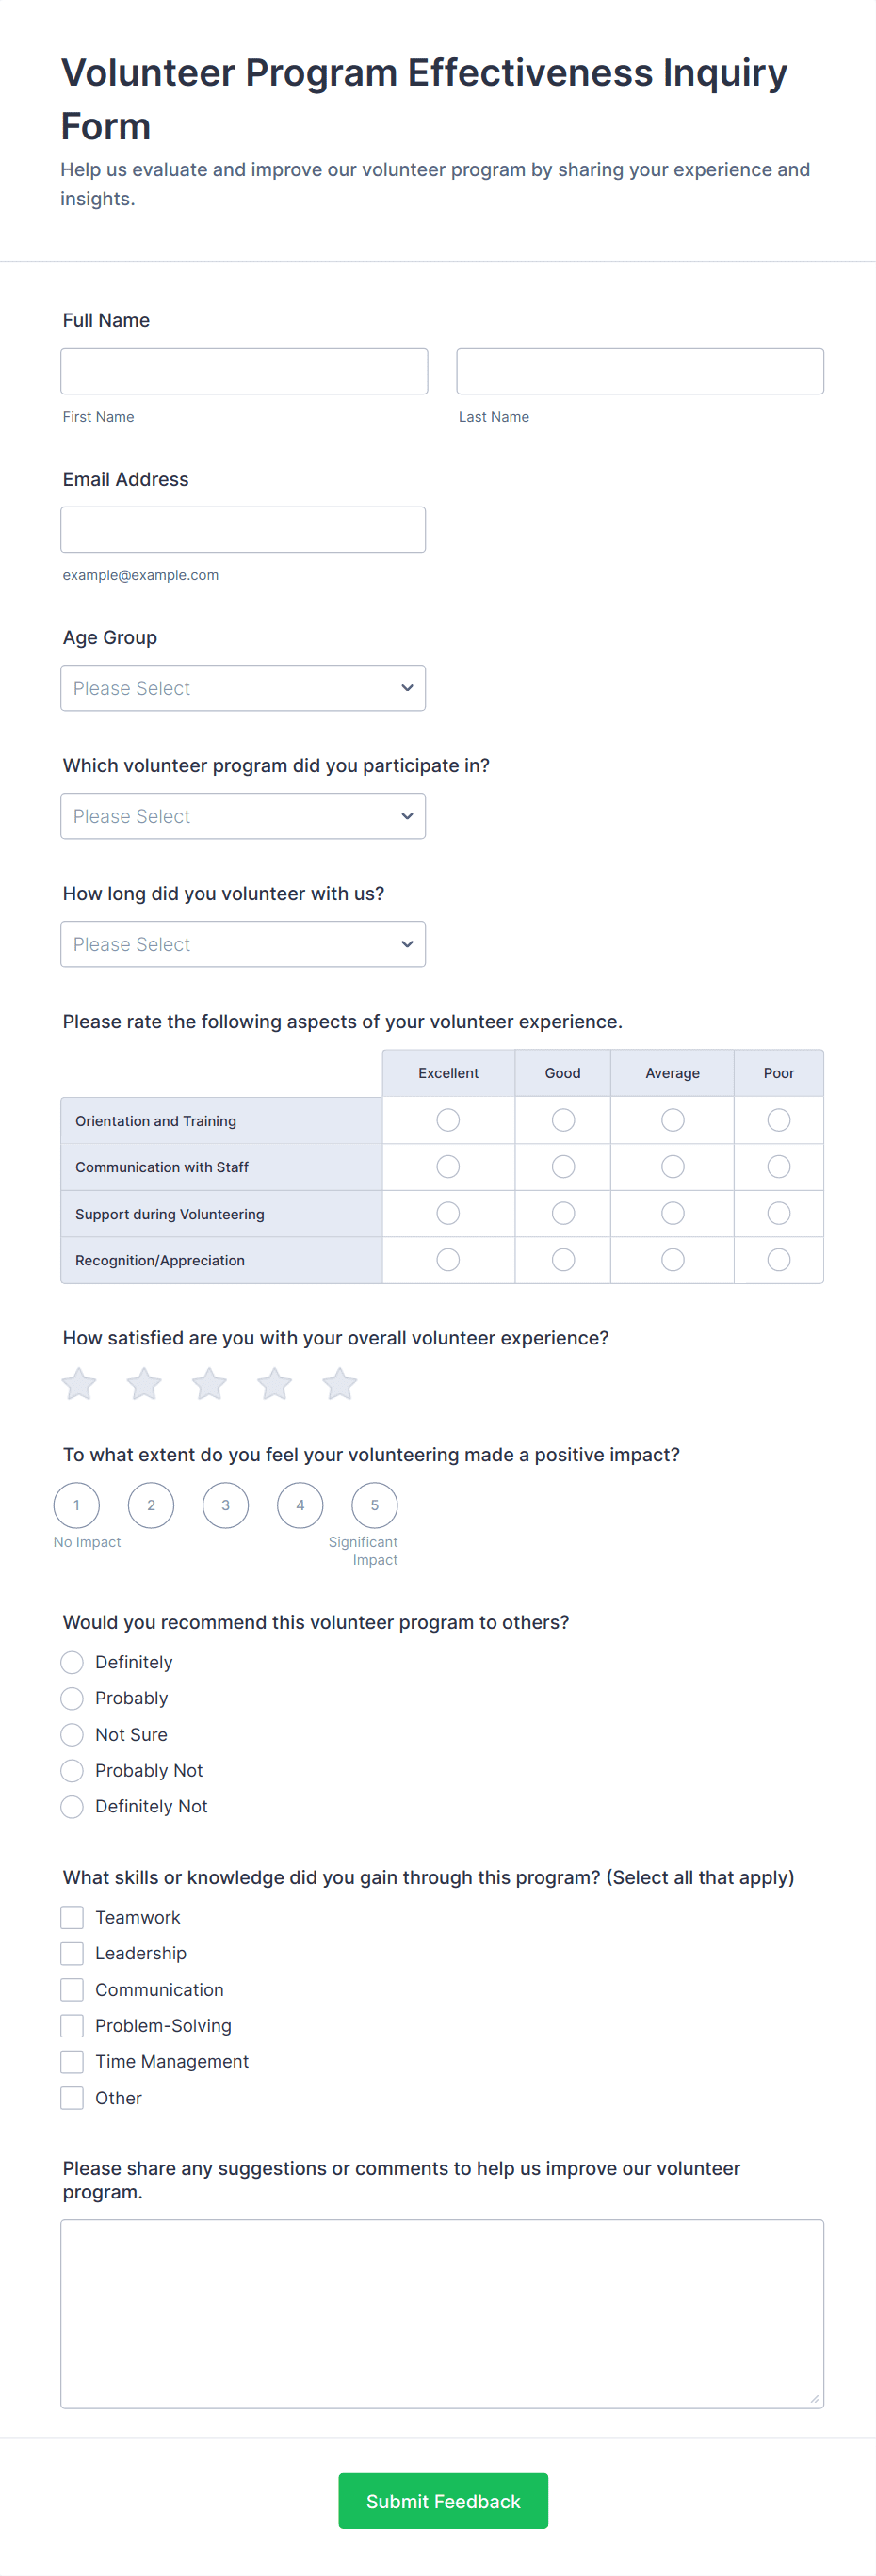Rate three stars for overall experience

[209, 1385]
